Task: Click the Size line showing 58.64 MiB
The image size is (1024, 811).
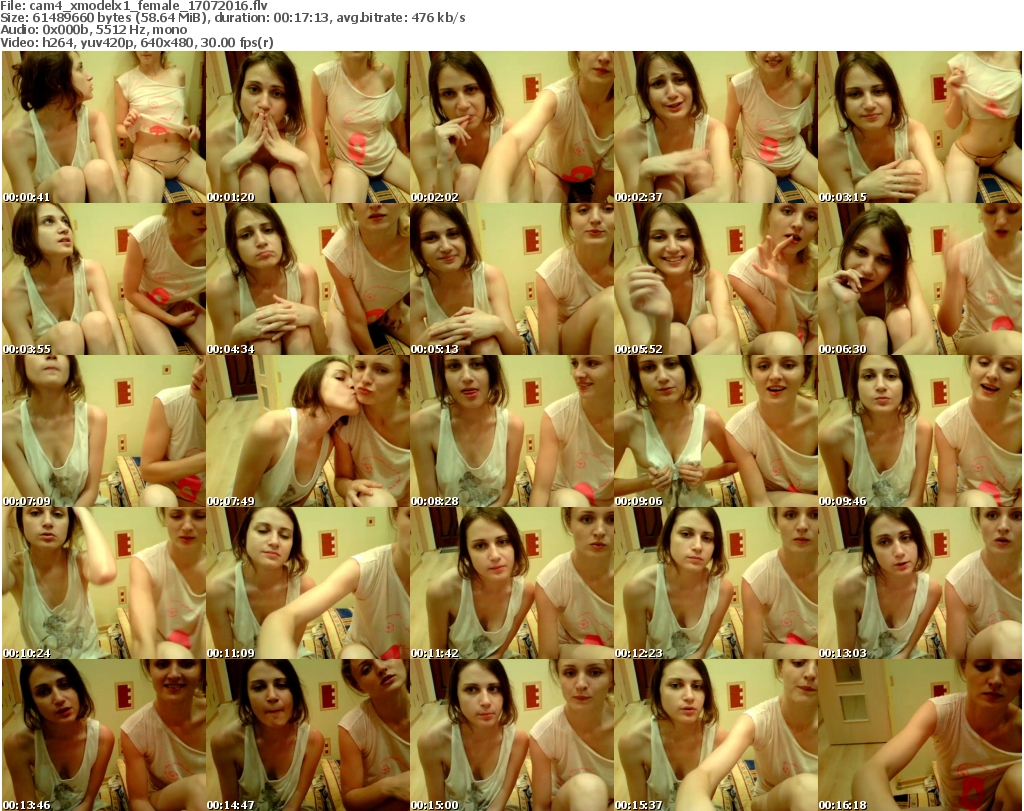Action: point(232,18)
